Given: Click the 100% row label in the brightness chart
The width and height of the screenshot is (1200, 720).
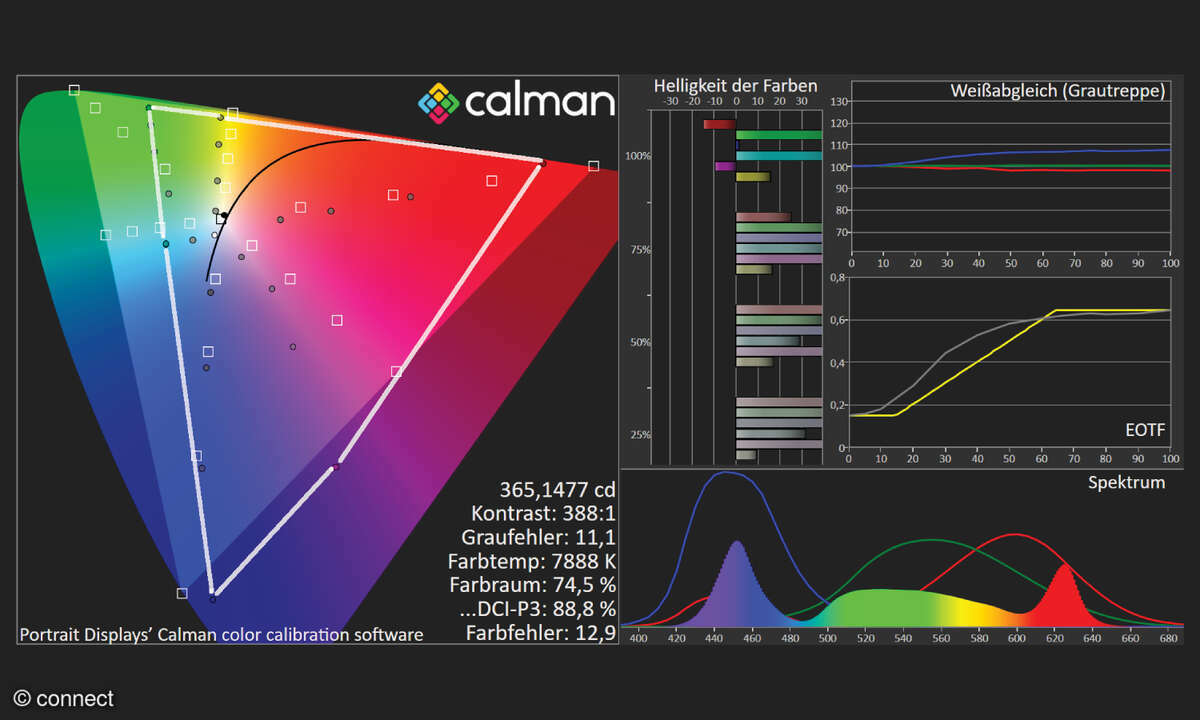Looking at the screenshot, I should tap(638, 157).
